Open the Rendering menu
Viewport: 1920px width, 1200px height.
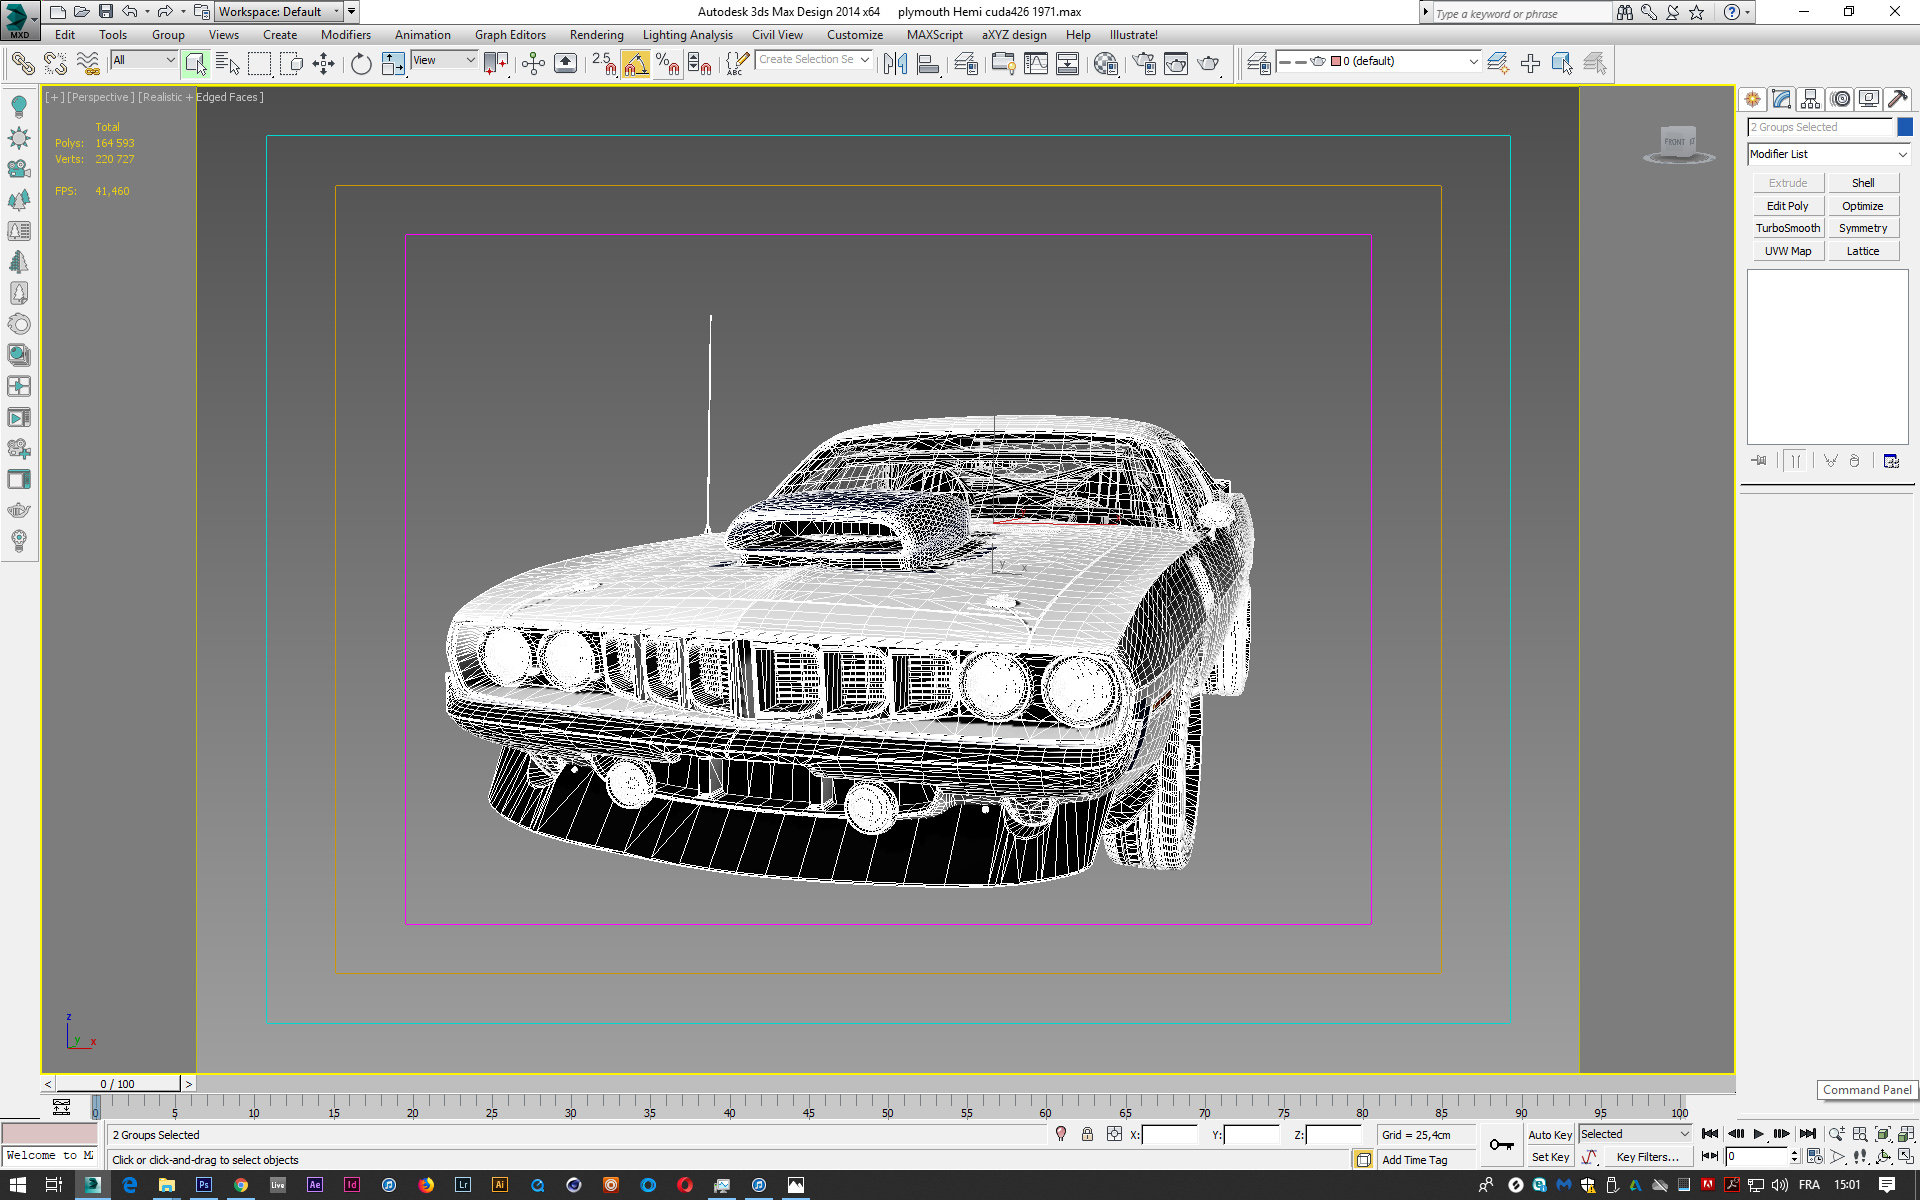coord(596,35)
